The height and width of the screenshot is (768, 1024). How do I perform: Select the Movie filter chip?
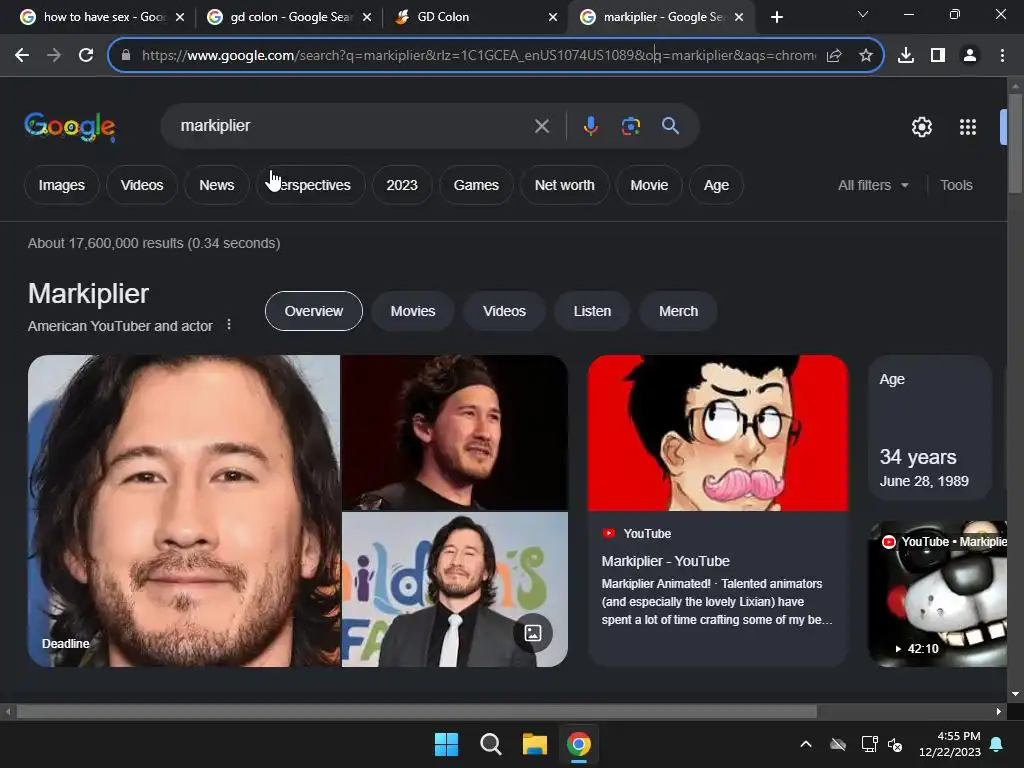tap(649, 185)
